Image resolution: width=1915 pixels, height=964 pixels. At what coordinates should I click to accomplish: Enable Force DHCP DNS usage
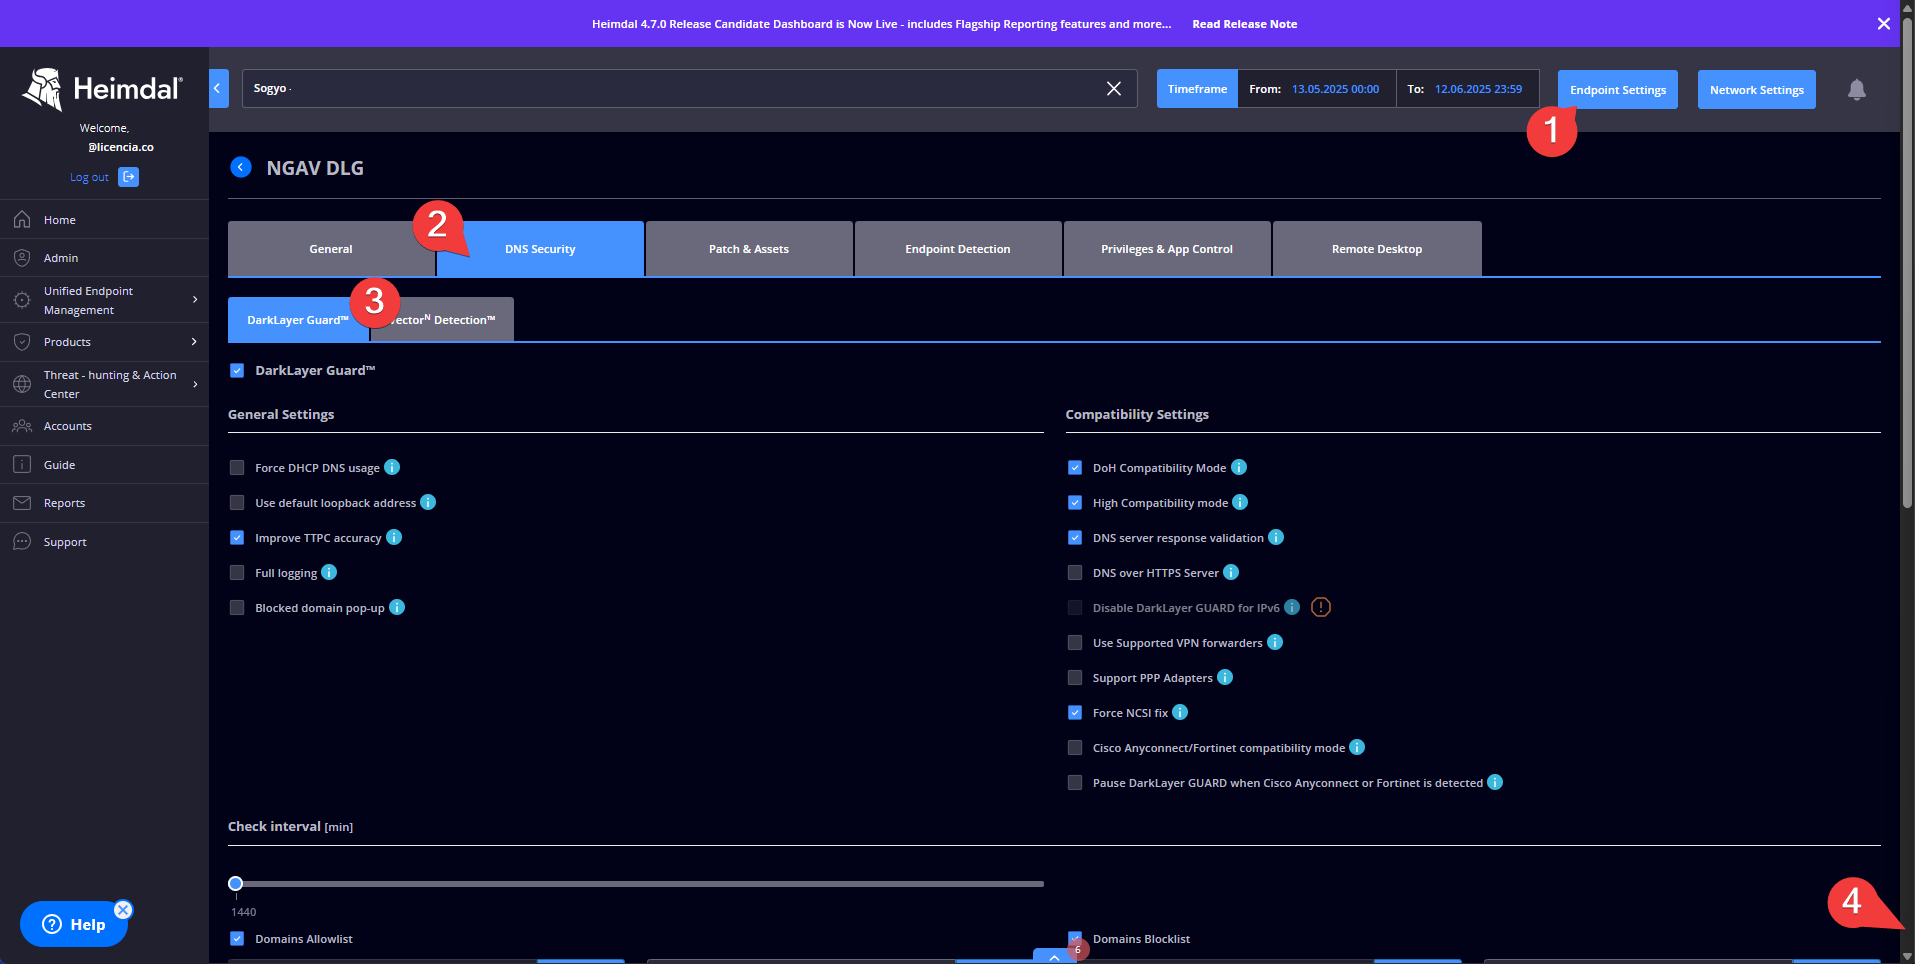237,467
